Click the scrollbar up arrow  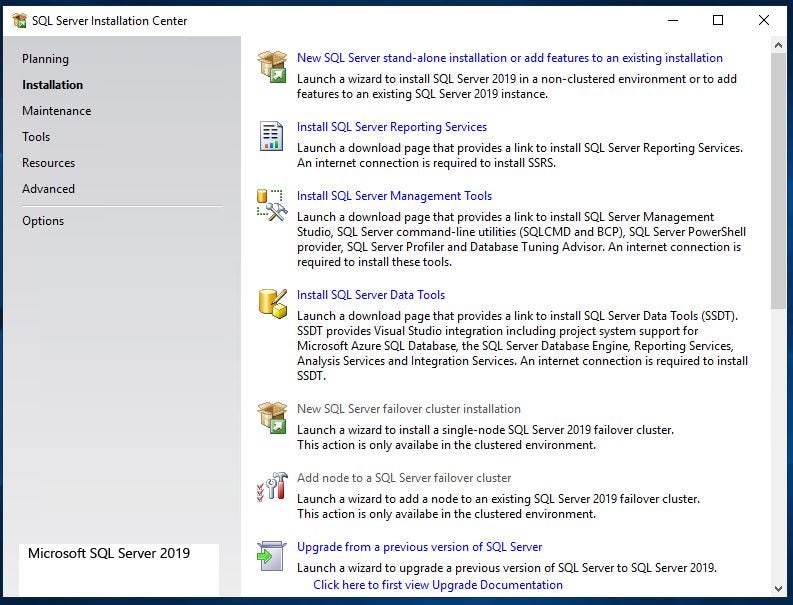point(778,46)
